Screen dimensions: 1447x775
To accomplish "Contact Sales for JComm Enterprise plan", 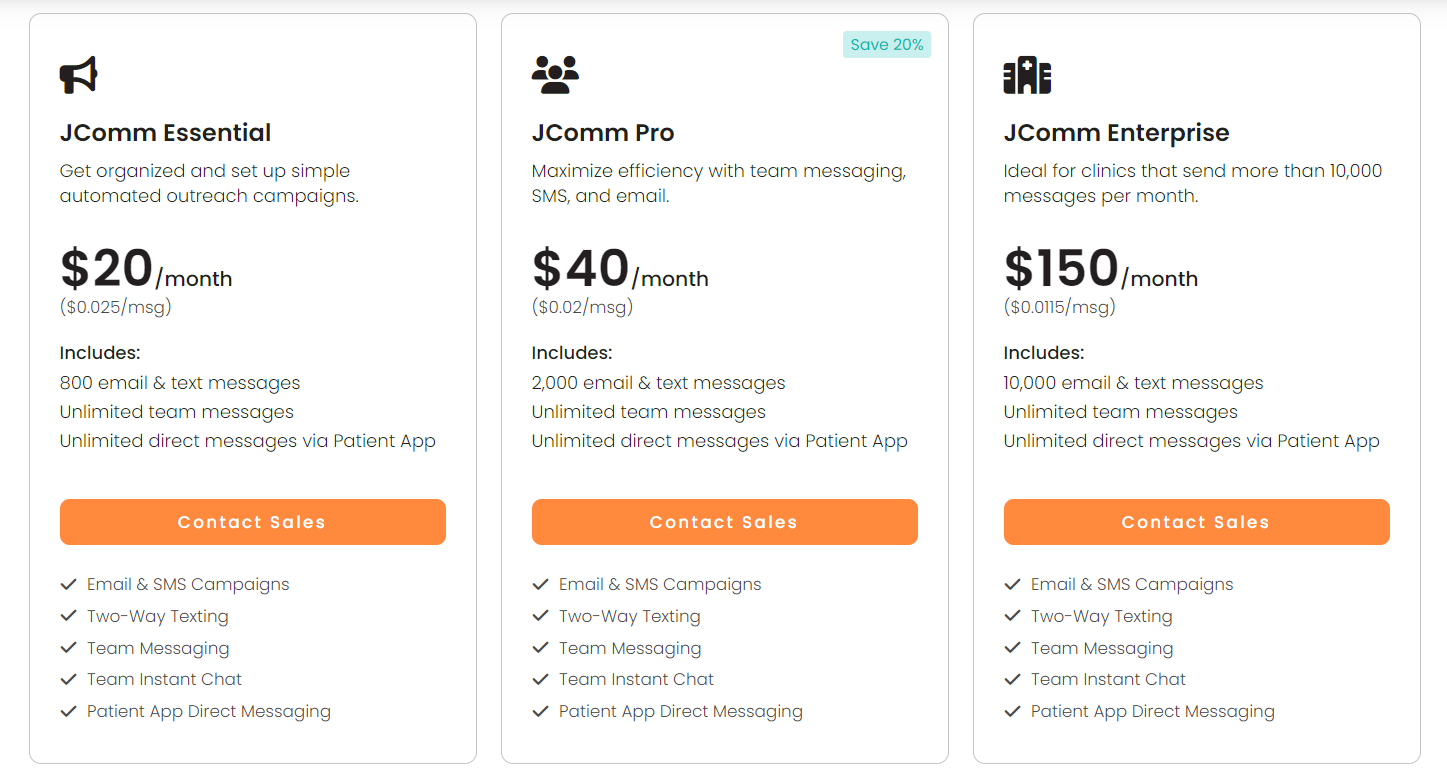I will point(1197,522).
